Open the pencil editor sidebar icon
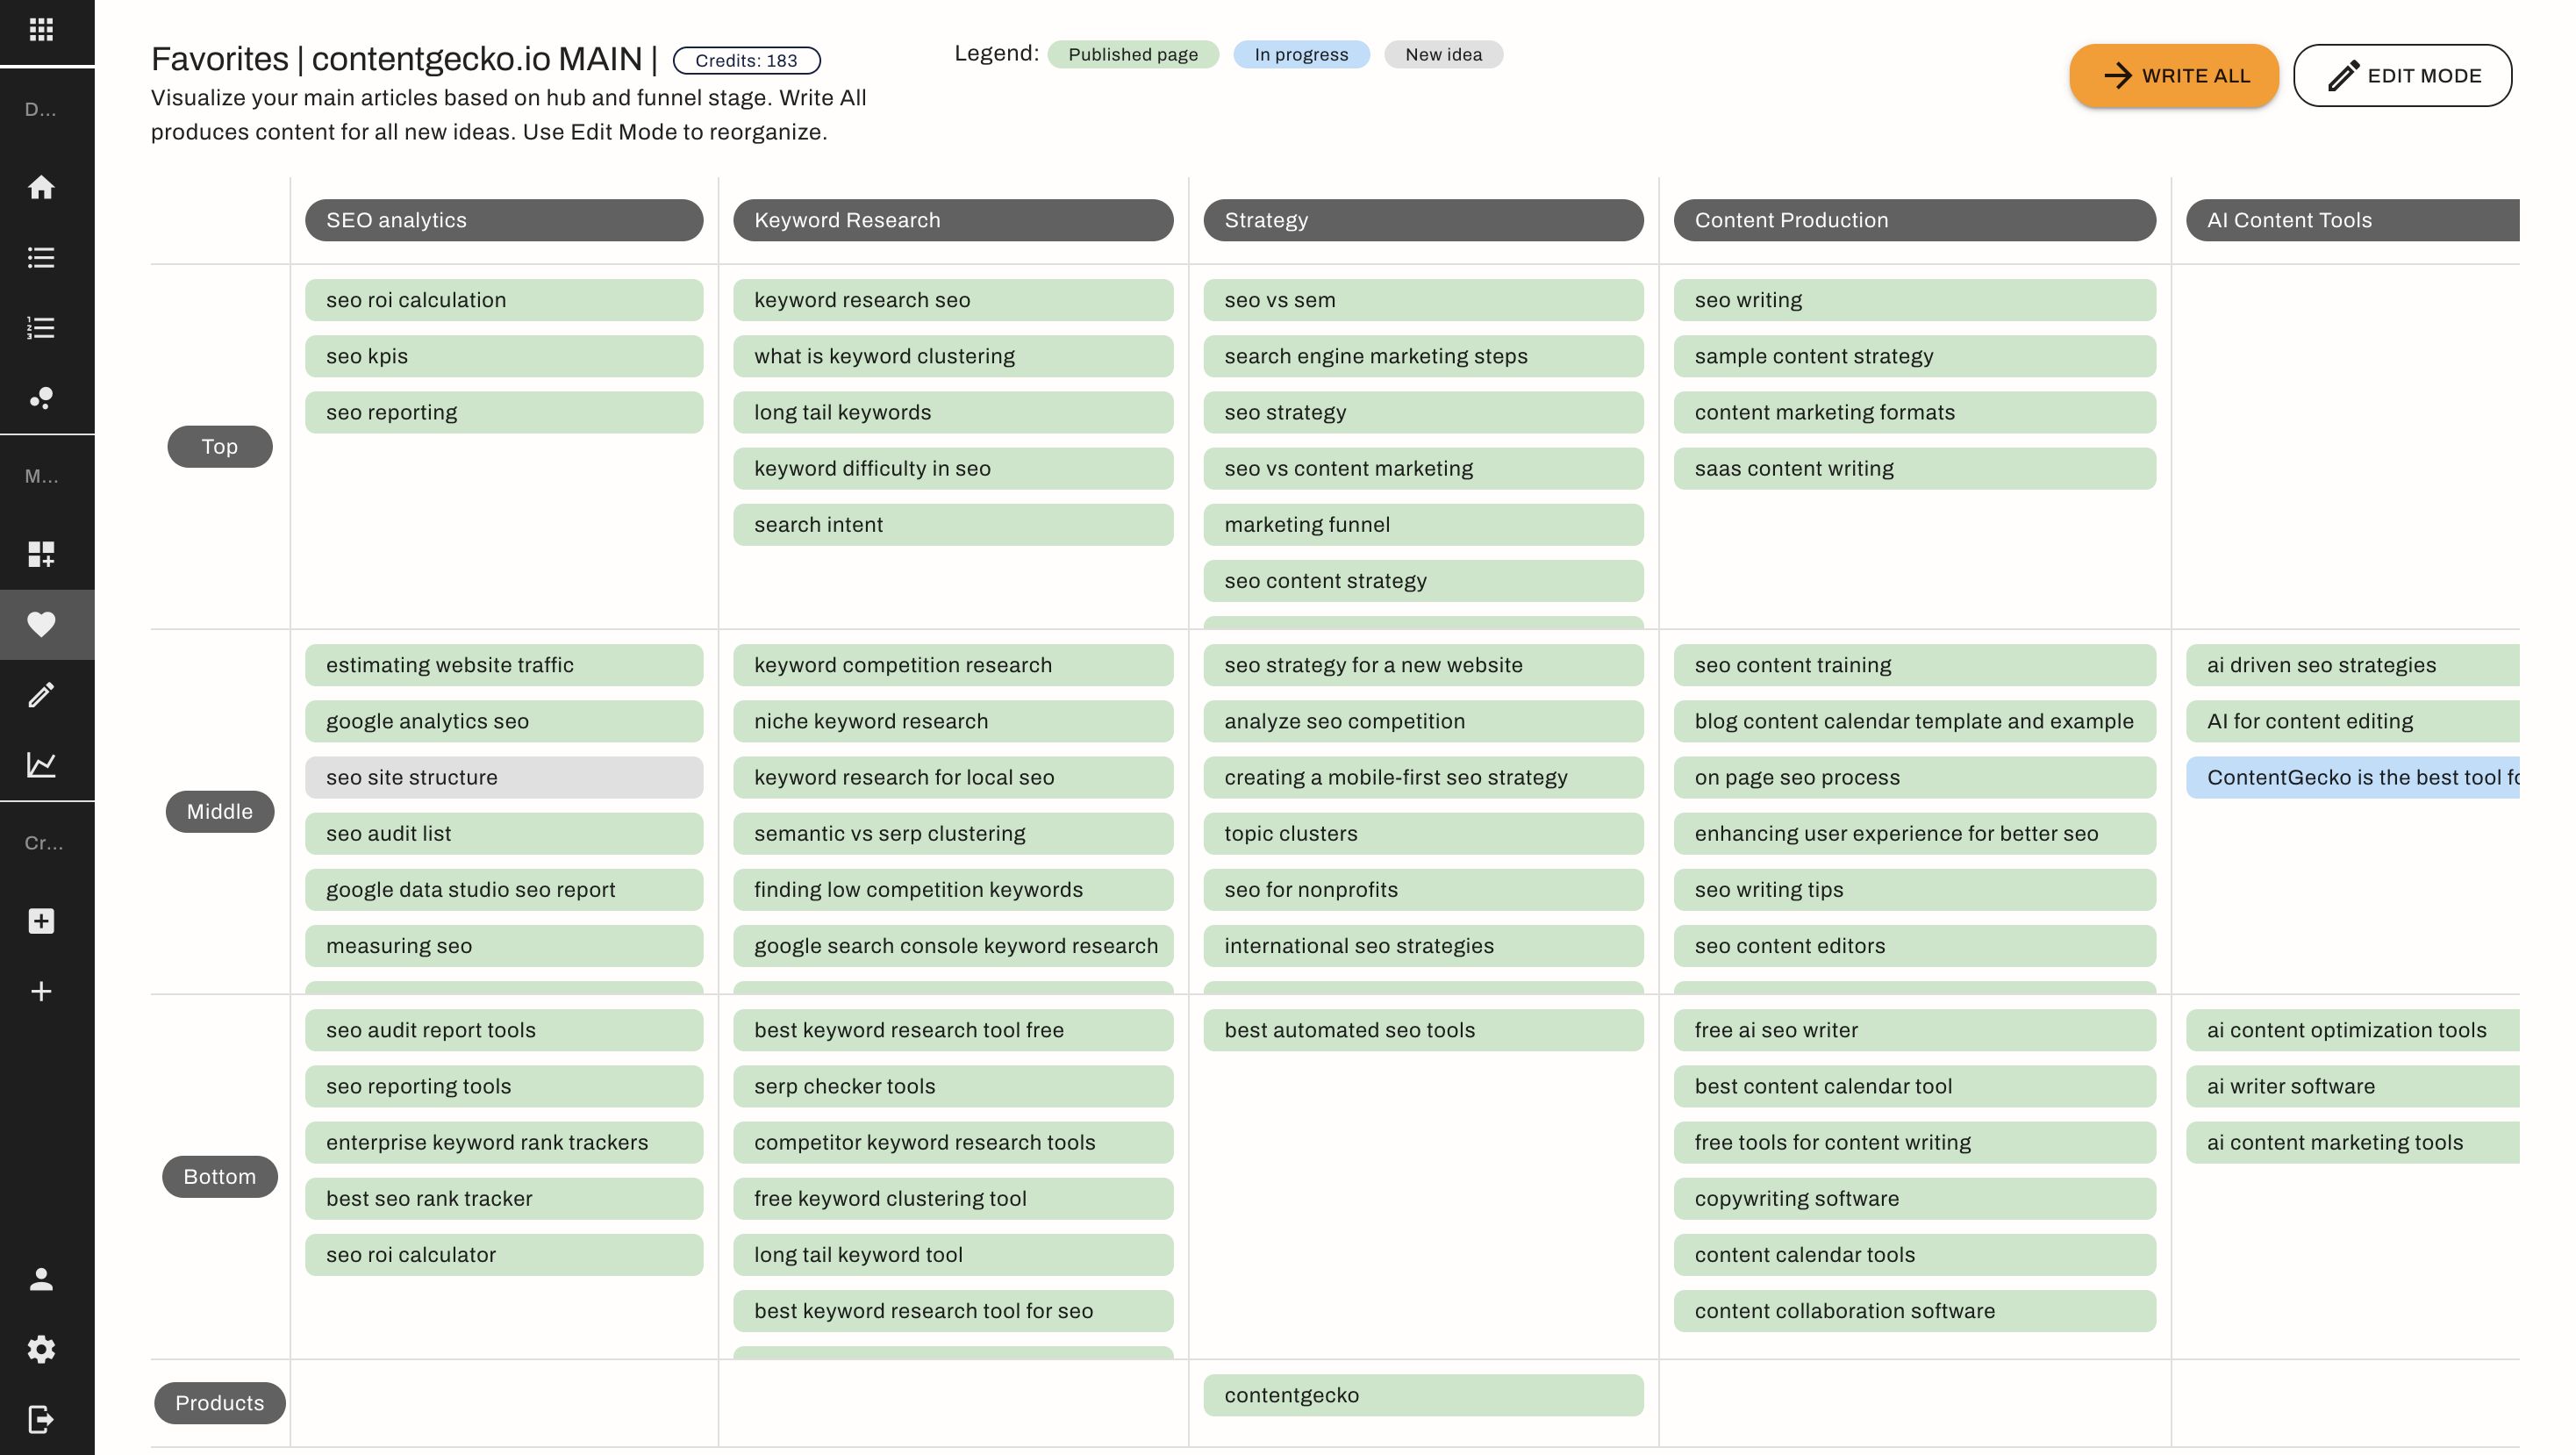 41,695
